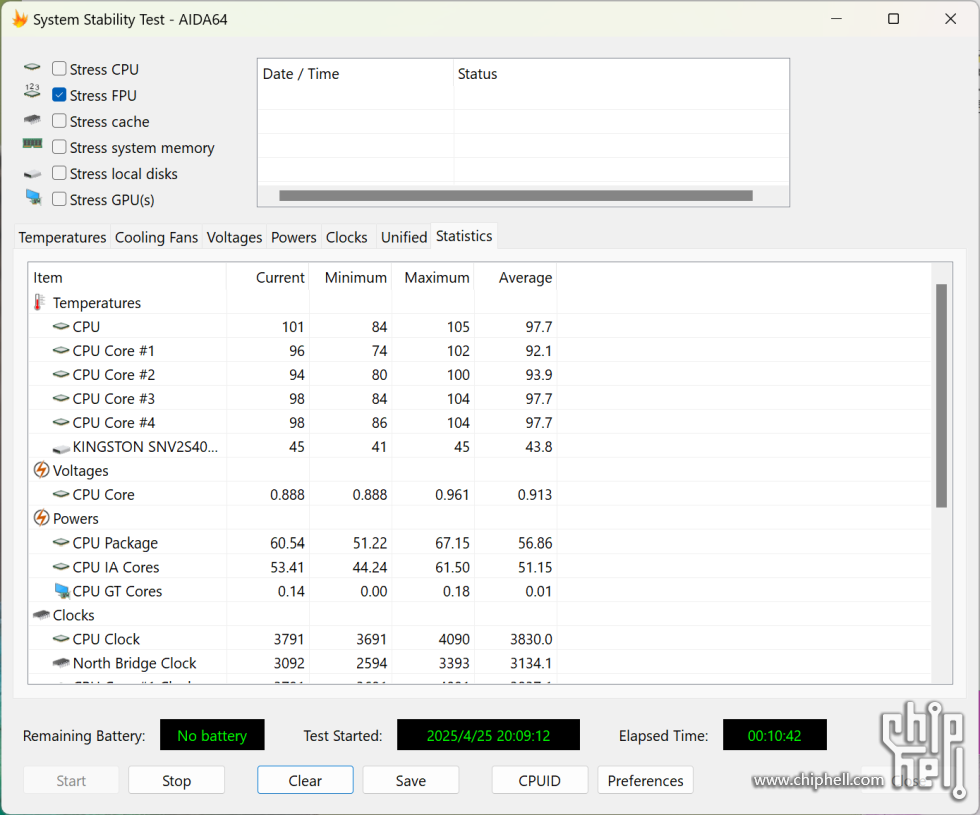Screen dimensions: 980x815
Task: Click the KINGSTON SNV2S40 average value 43.8
Action: click(539, 447)
